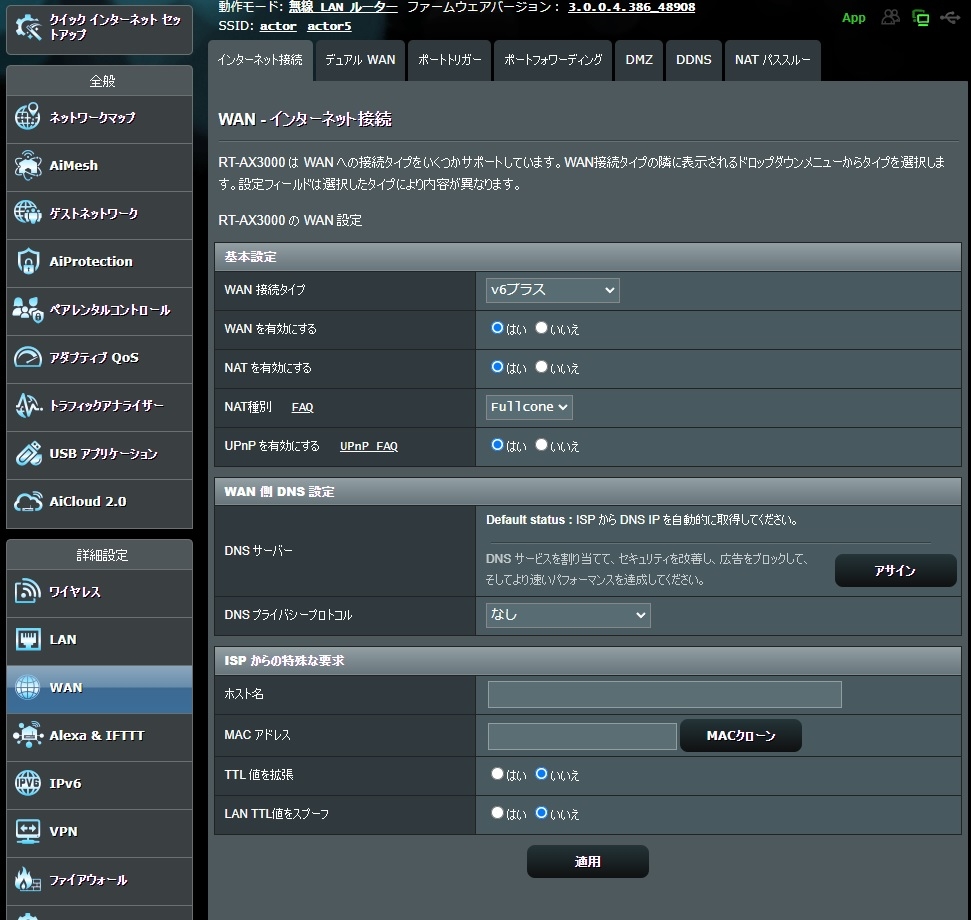This screenshot has width=971, height=920.
Task: Open the NAT種別 FAQ link
Action: [302, 407]
